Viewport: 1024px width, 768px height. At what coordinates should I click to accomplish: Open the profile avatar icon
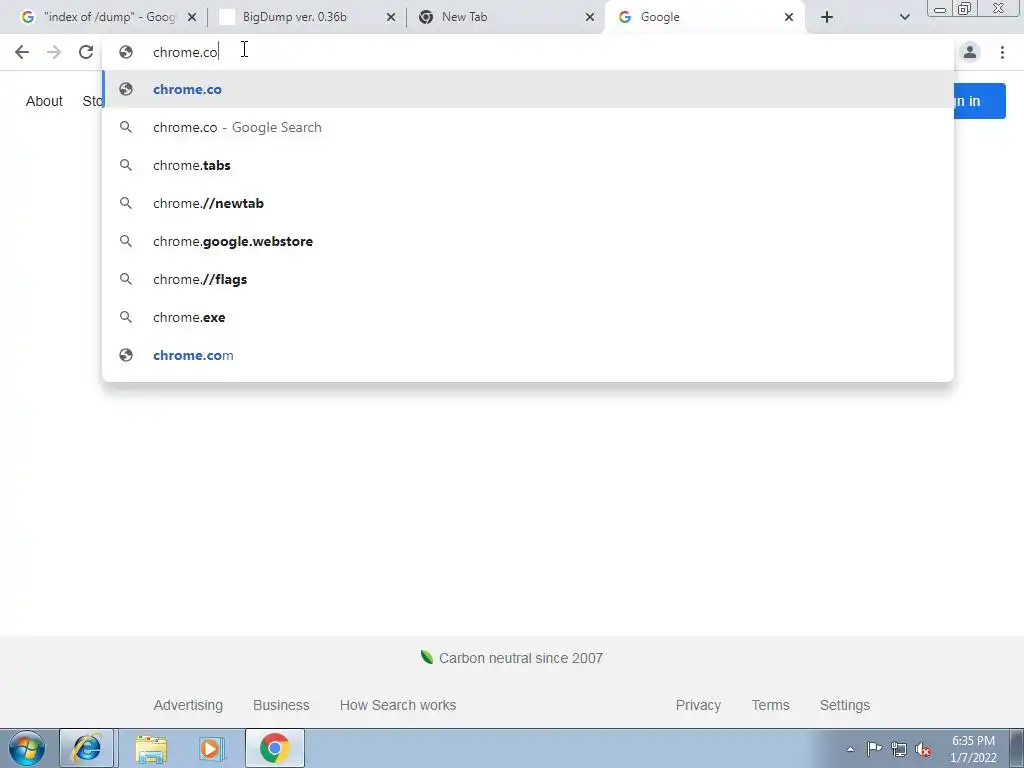tap(970, 52)
